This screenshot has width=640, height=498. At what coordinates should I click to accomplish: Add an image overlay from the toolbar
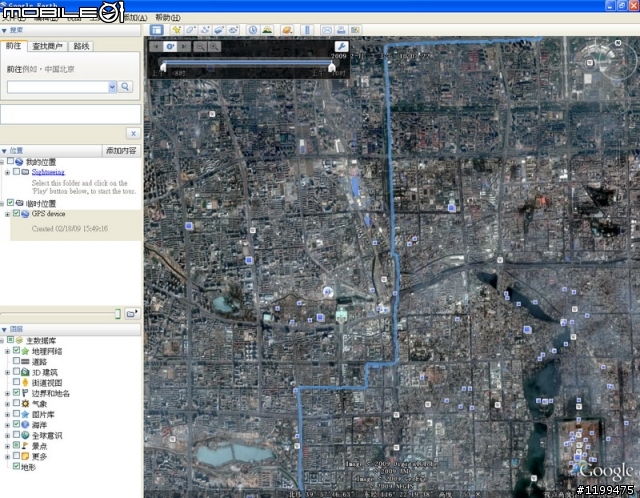click(x=219, y=30)
